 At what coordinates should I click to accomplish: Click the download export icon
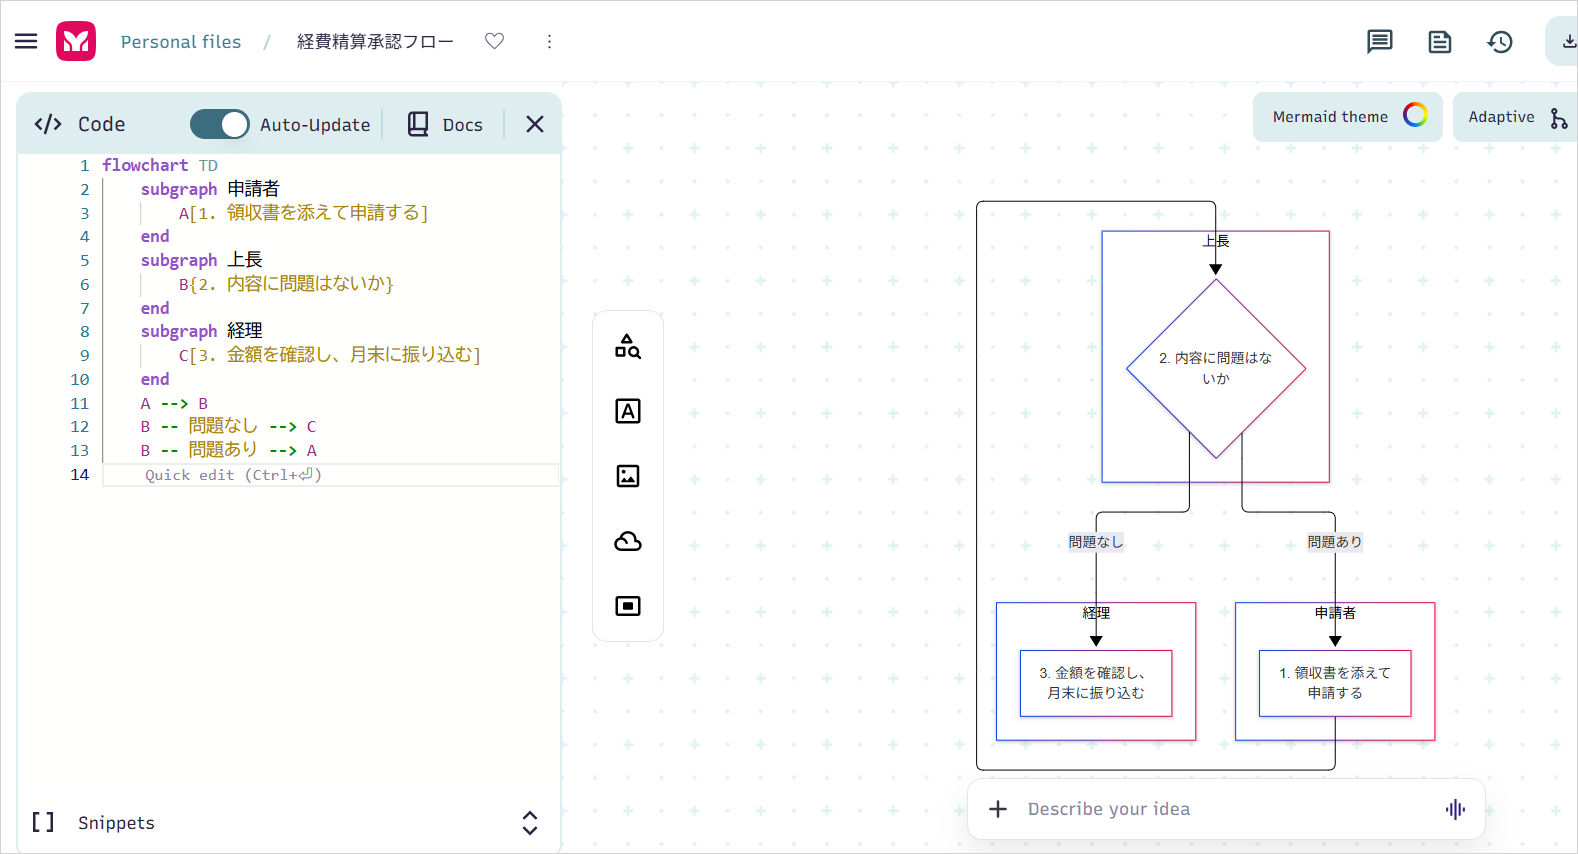1568,41
